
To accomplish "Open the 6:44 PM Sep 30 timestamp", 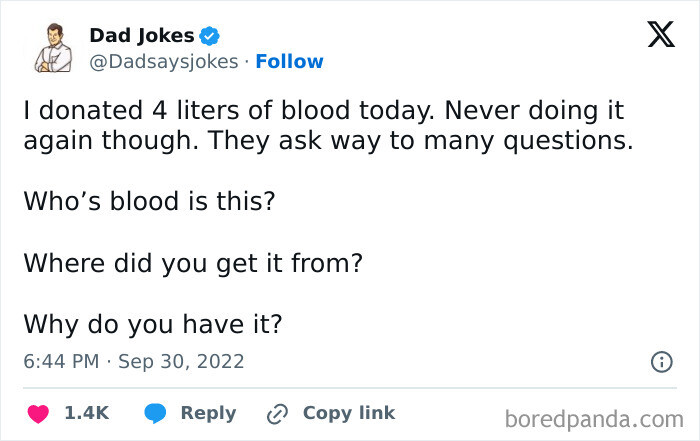I will coord(134,361).
